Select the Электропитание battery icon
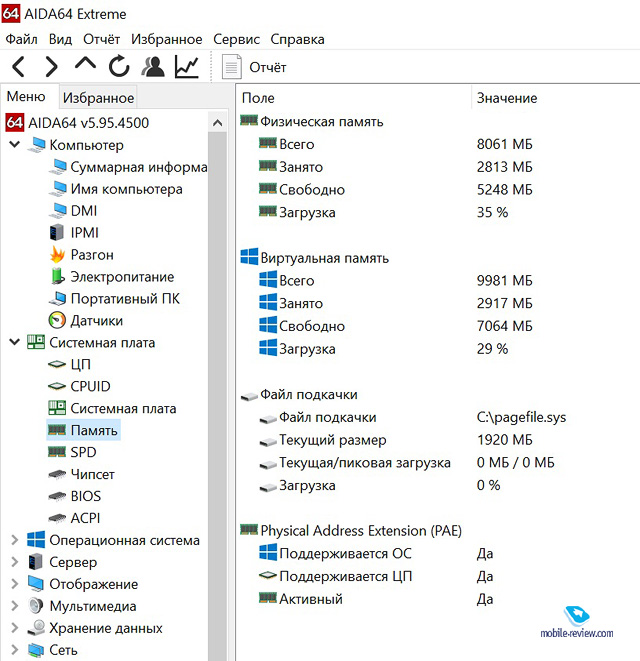Viewport: 640px width, 661px height. tap(57, 276)
